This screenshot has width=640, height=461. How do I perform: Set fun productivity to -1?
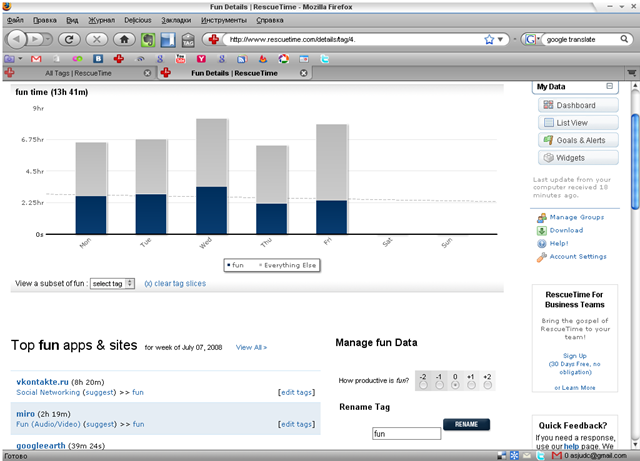pyautogui.click(x=439, y=385)
